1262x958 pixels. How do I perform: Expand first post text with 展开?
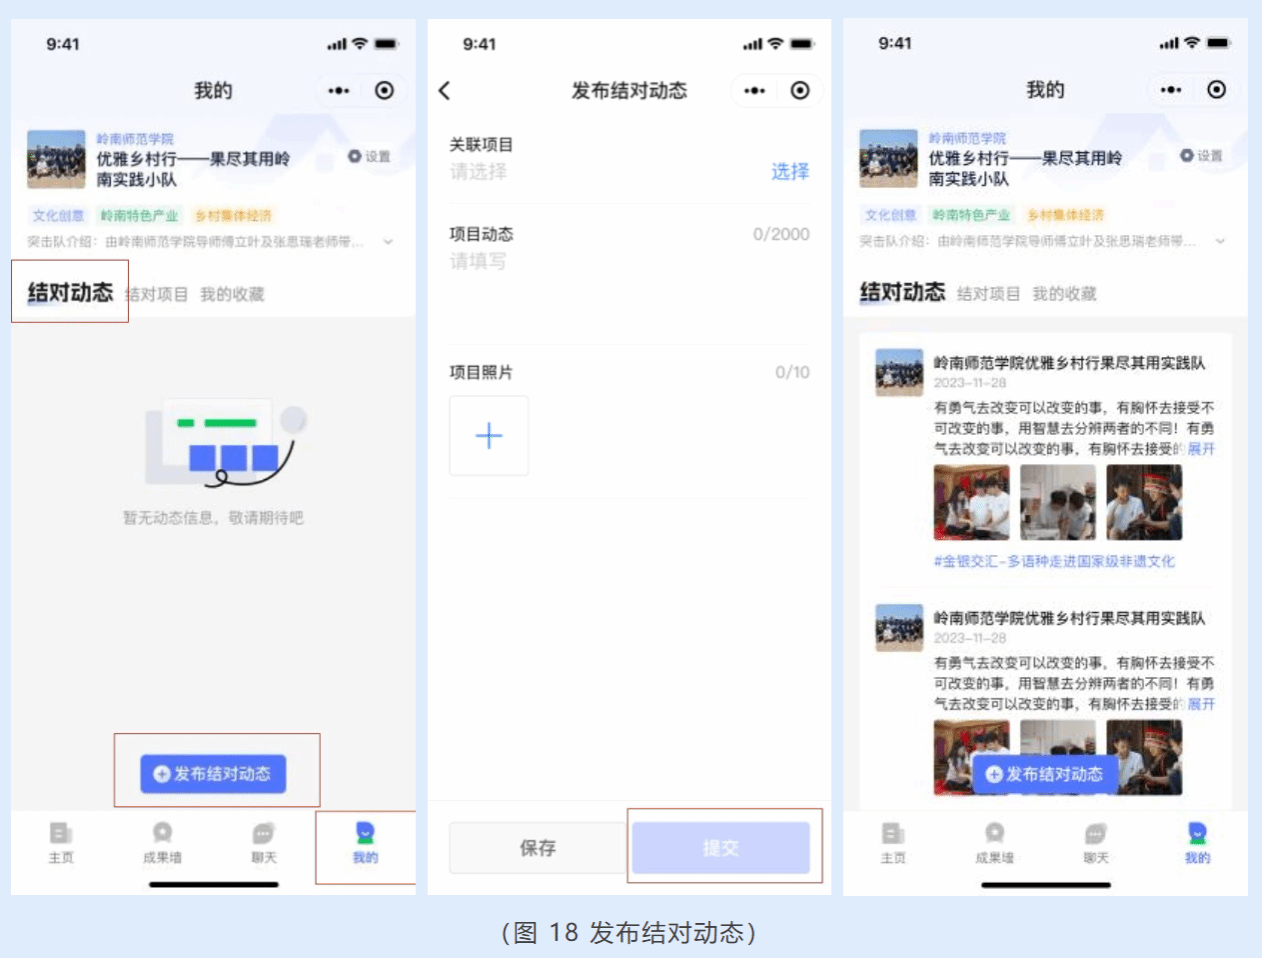tap(1200, 449)
